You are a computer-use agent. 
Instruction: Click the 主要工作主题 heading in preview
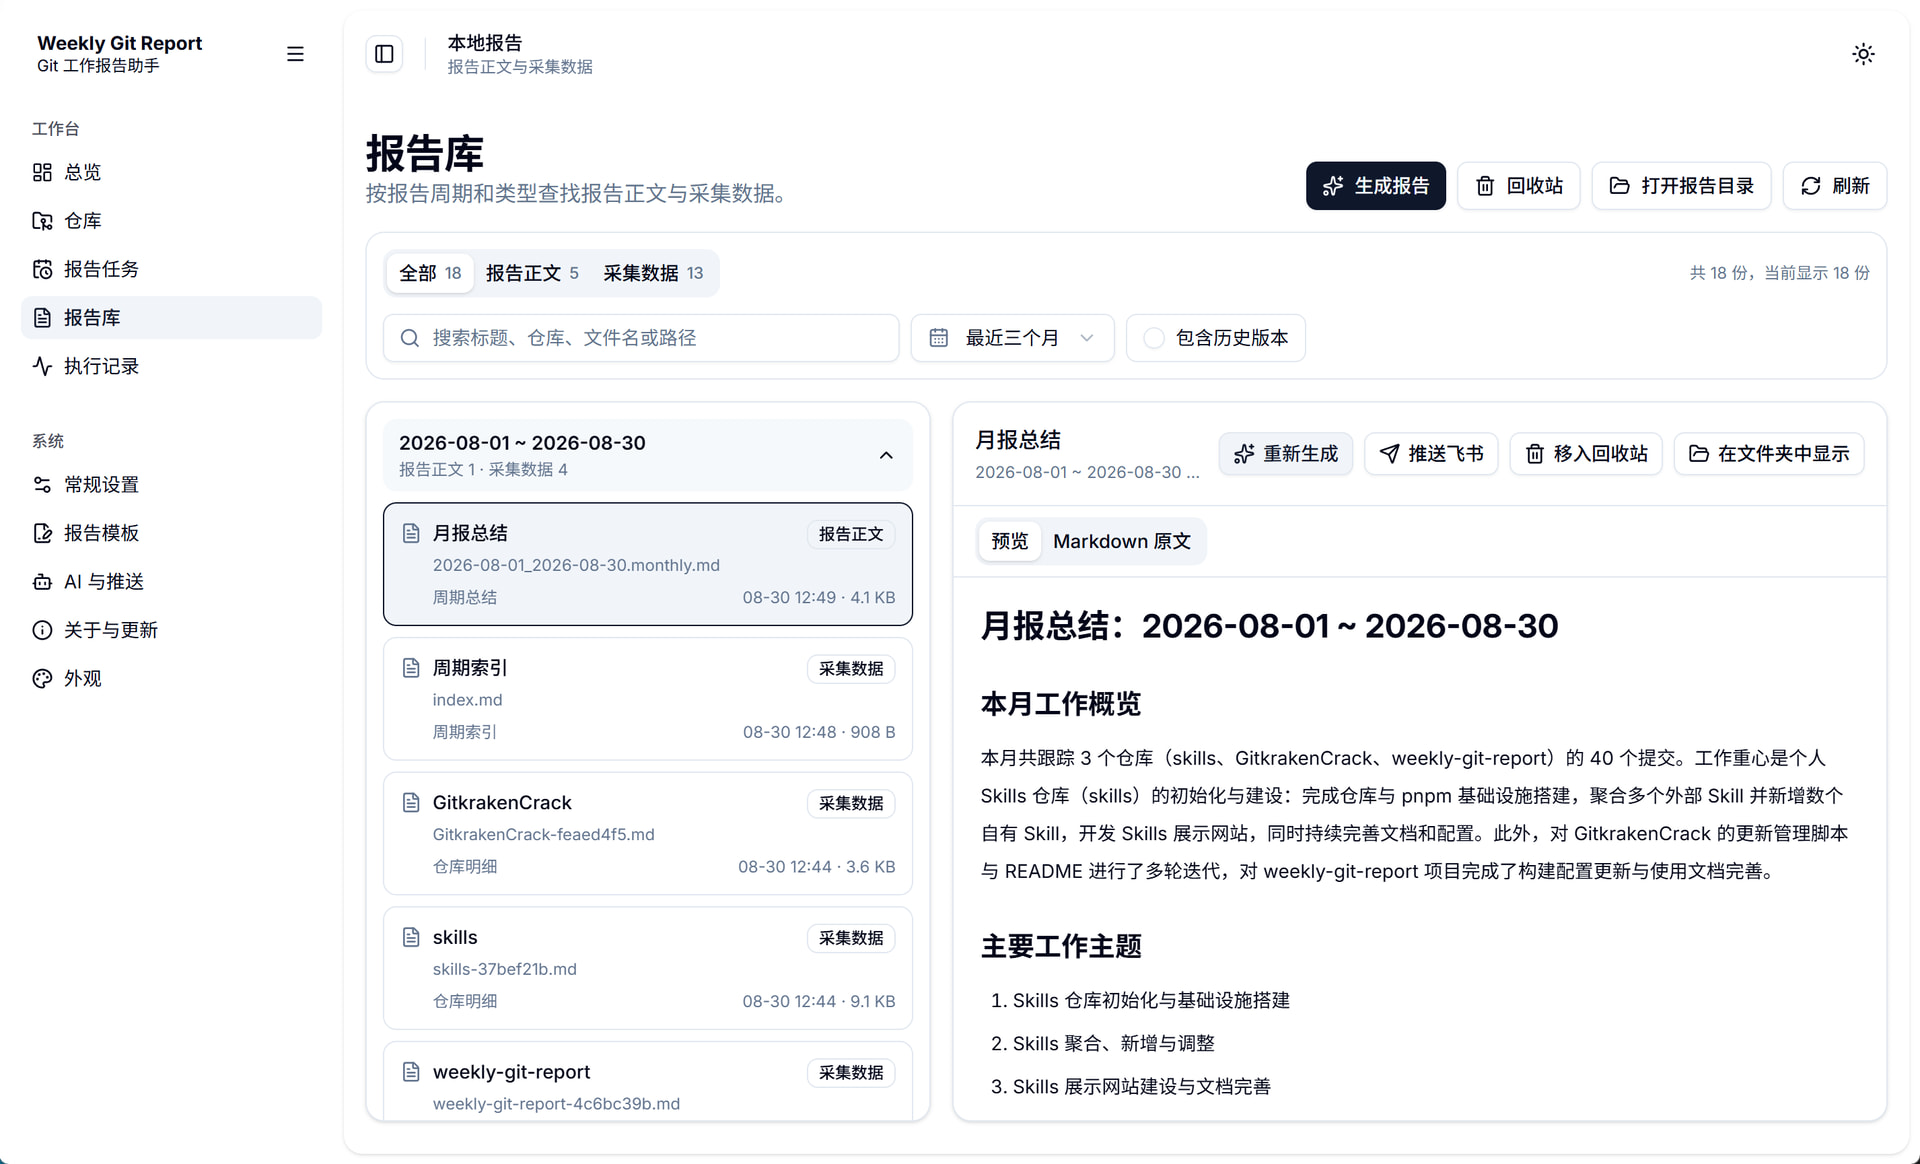point(1061,946)
